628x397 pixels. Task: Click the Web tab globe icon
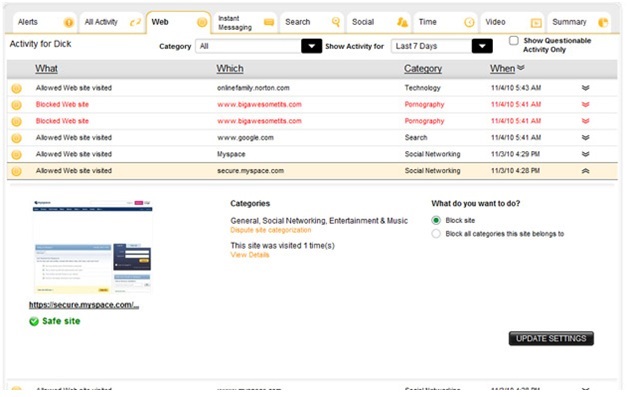coord(202,22)
